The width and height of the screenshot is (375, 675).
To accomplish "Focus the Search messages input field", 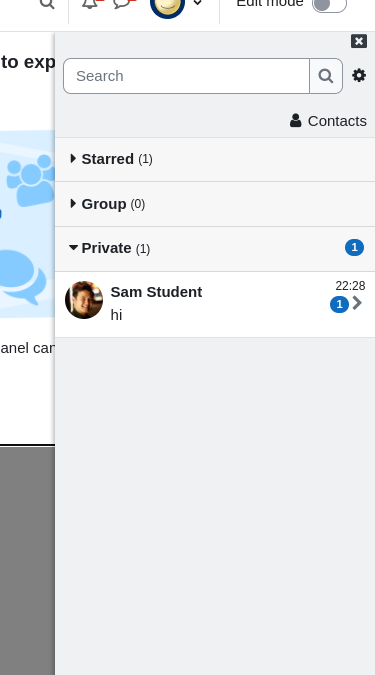I will click(x=186, y=76).
